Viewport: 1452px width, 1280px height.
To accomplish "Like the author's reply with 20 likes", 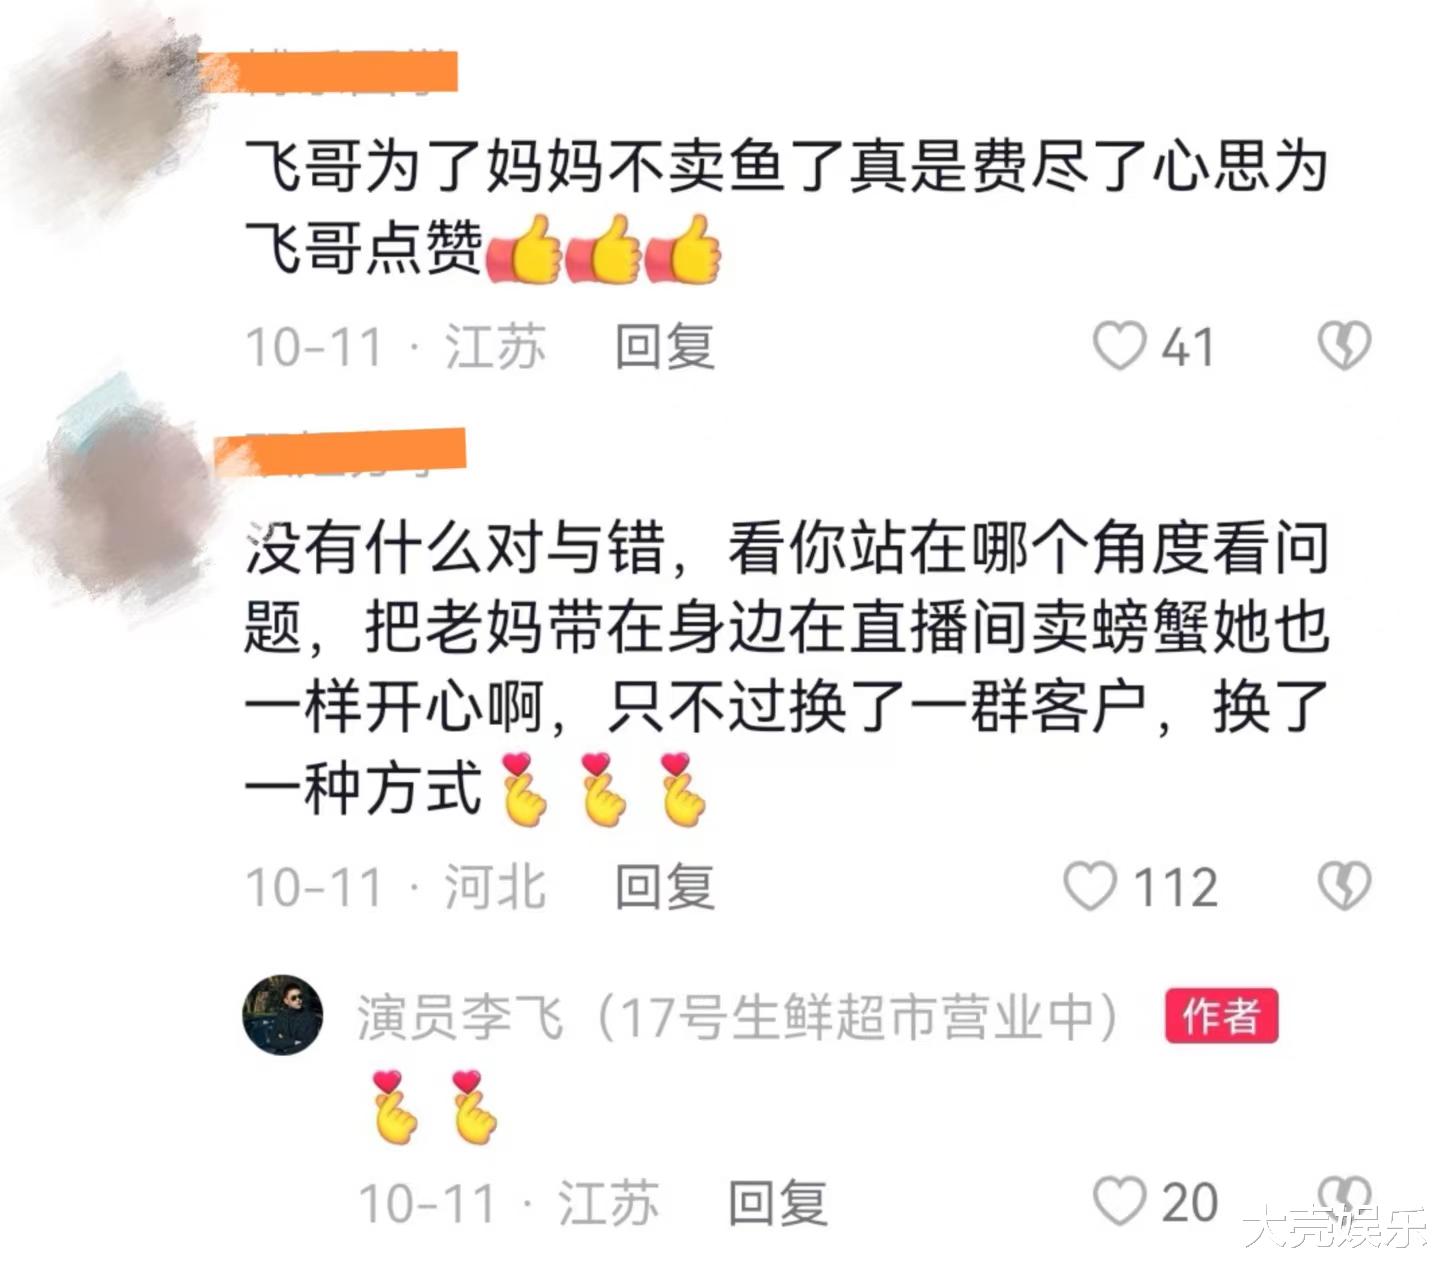I will coord(1119,1202).
